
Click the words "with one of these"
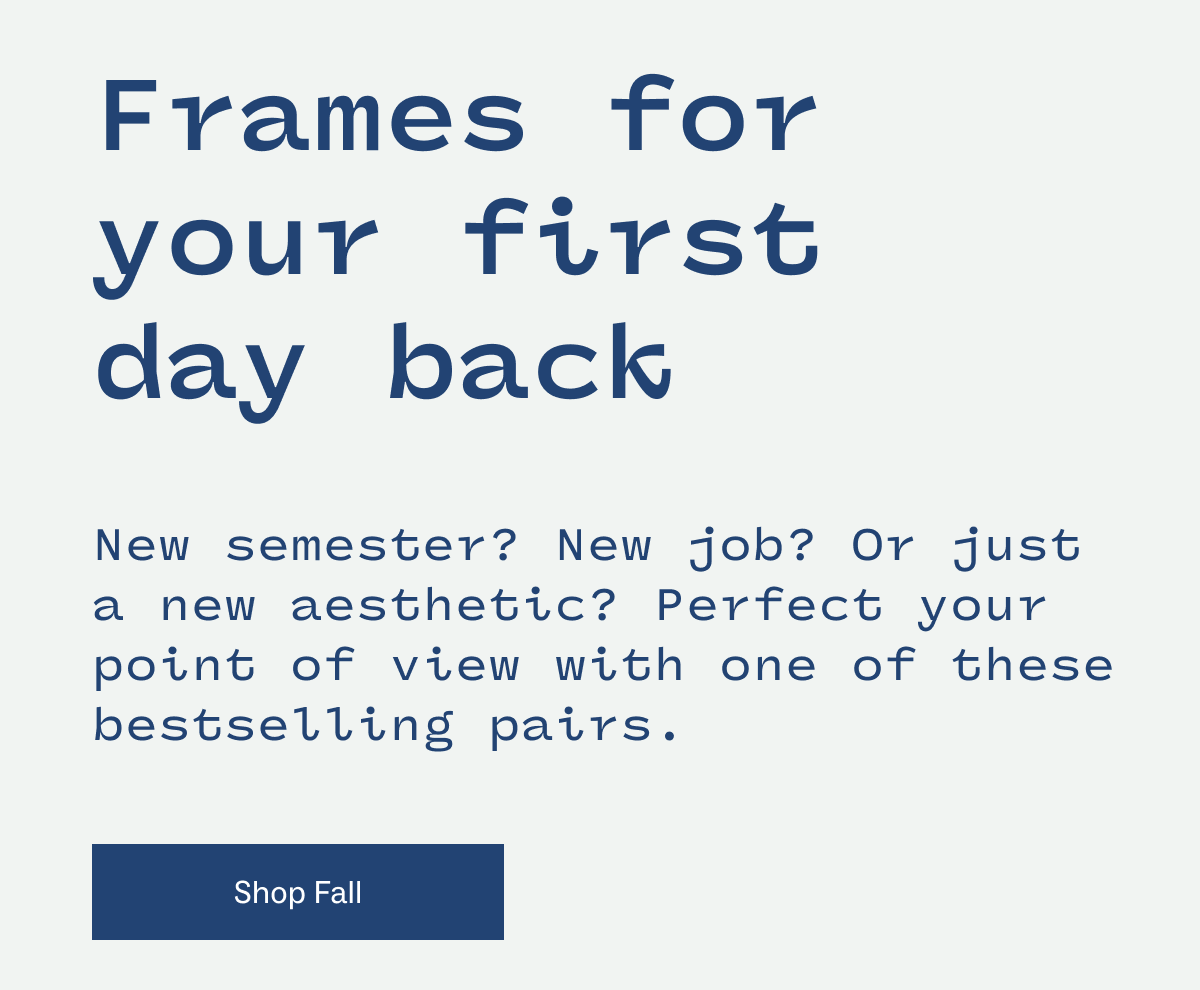[835, 666]
